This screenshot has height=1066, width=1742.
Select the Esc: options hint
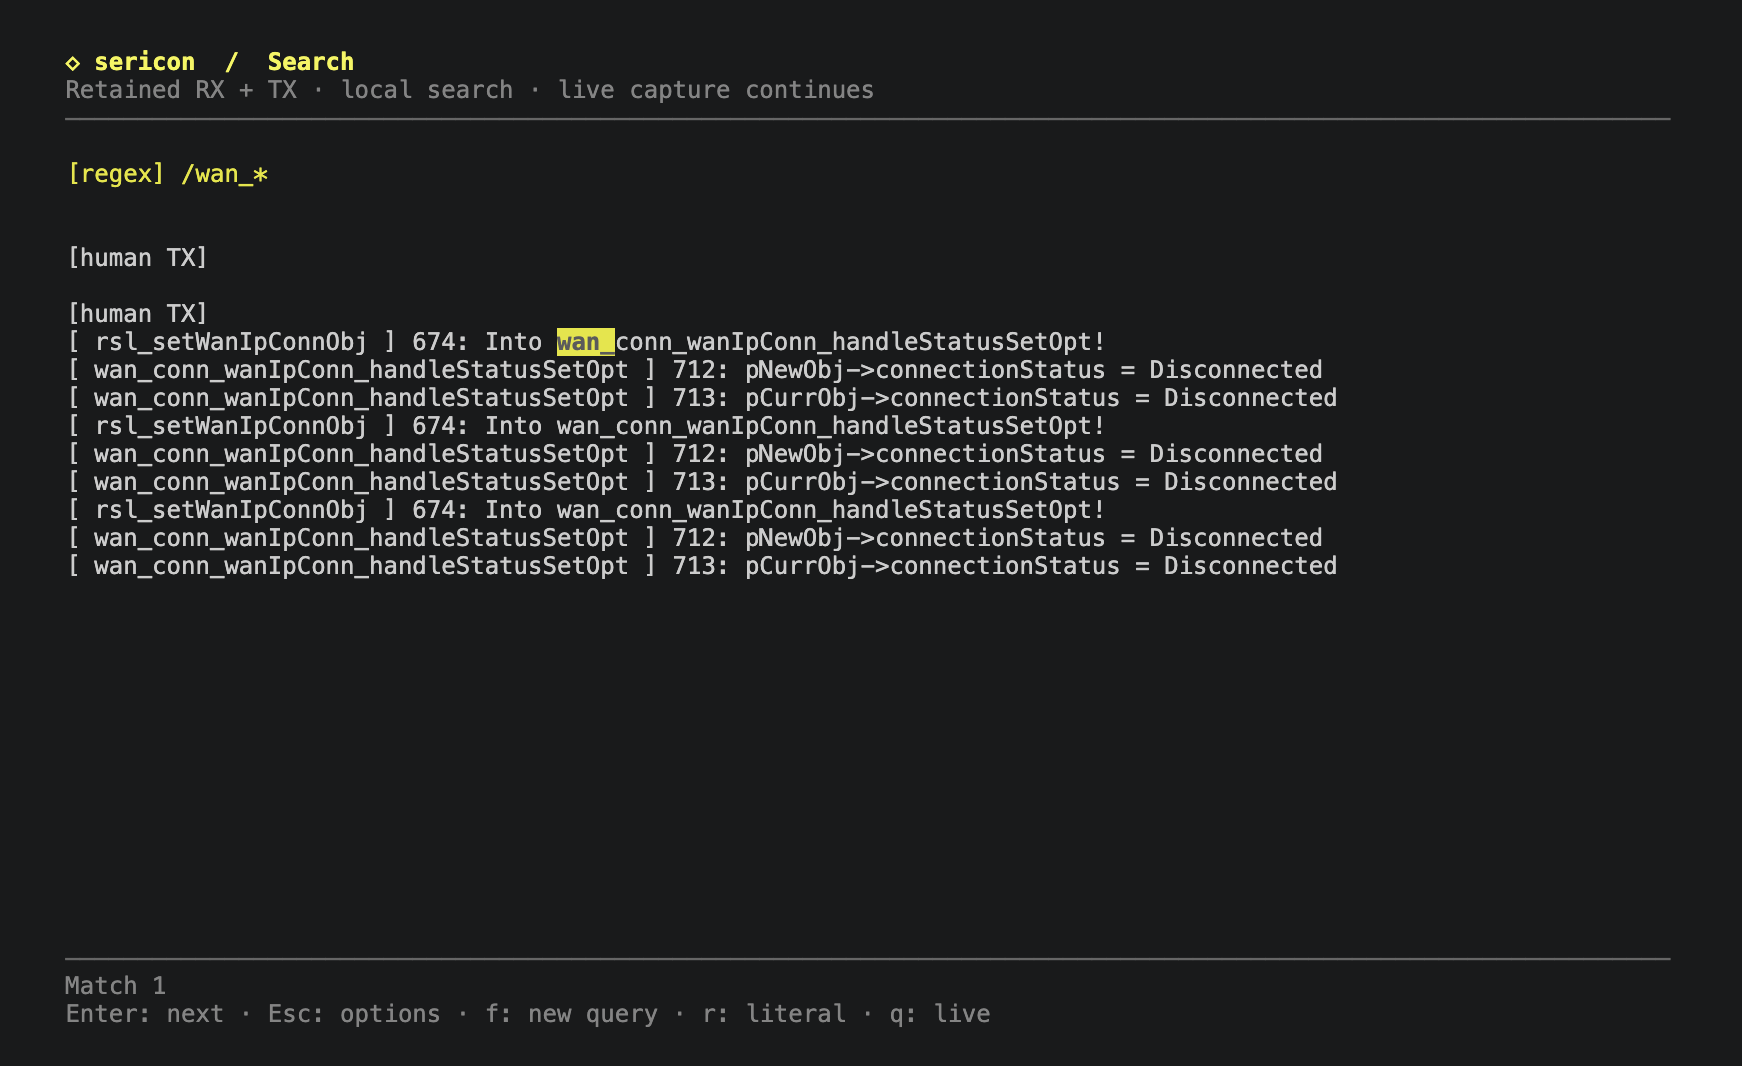point(354,1014)
